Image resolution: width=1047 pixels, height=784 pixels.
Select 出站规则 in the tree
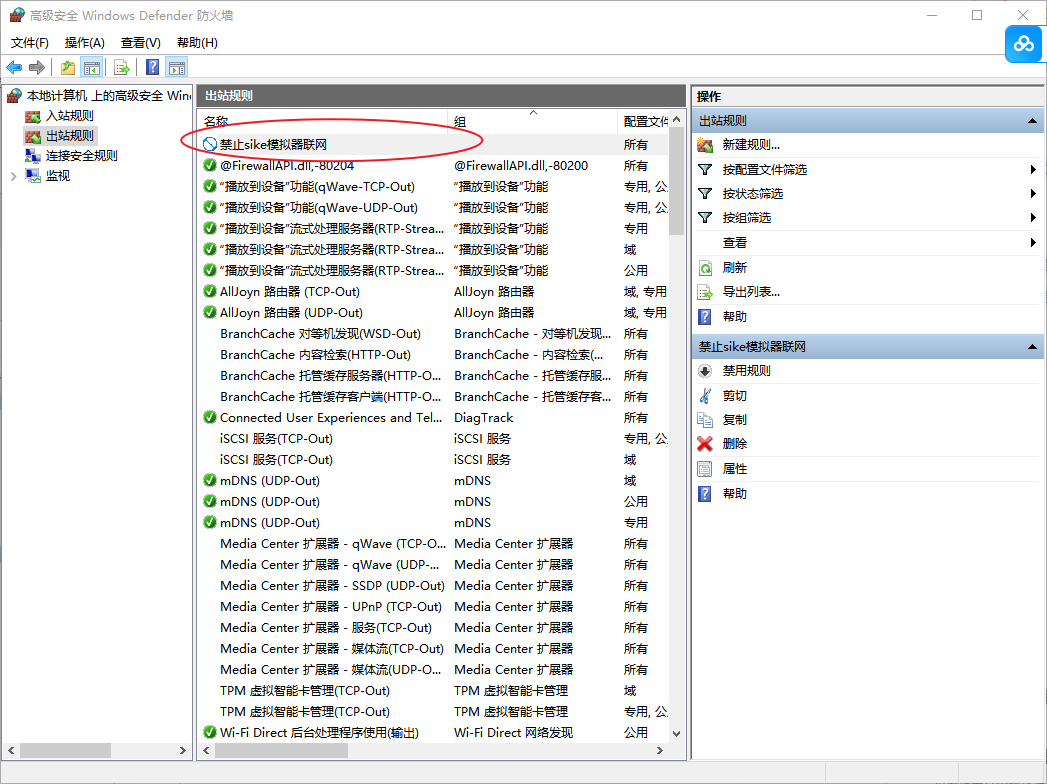tap(69, 136)
